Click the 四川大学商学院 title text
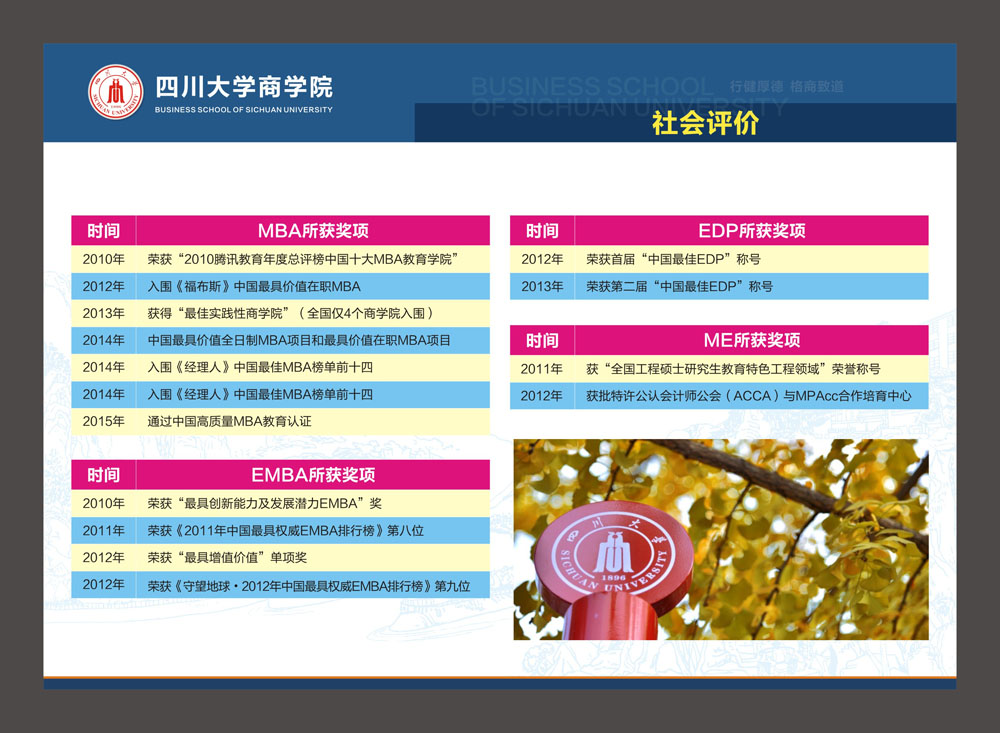The image size is (1000, 733). click(244, 87)
